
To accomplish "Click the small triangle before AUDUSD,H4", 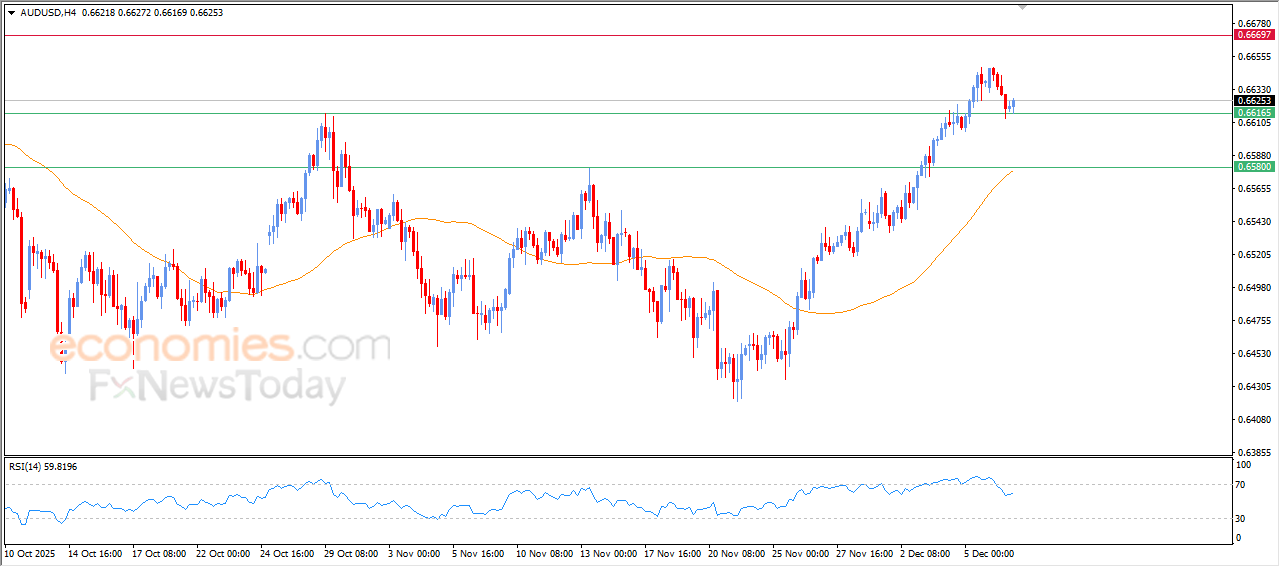I will click(12, 12).
